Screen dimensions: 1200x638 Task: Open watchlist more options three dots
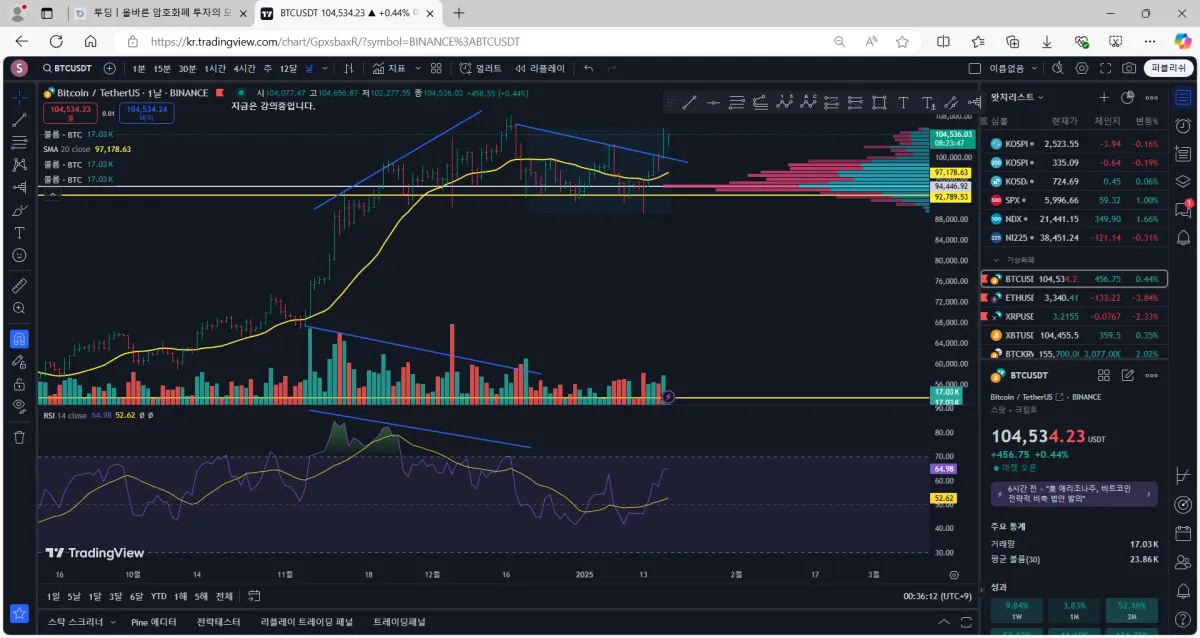(1152, 97)
